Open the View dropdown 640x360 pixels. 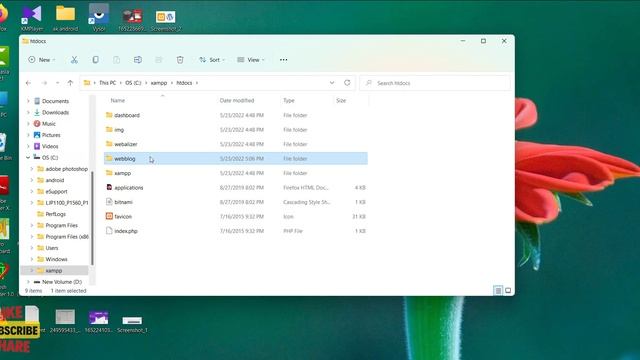(251, 60)
